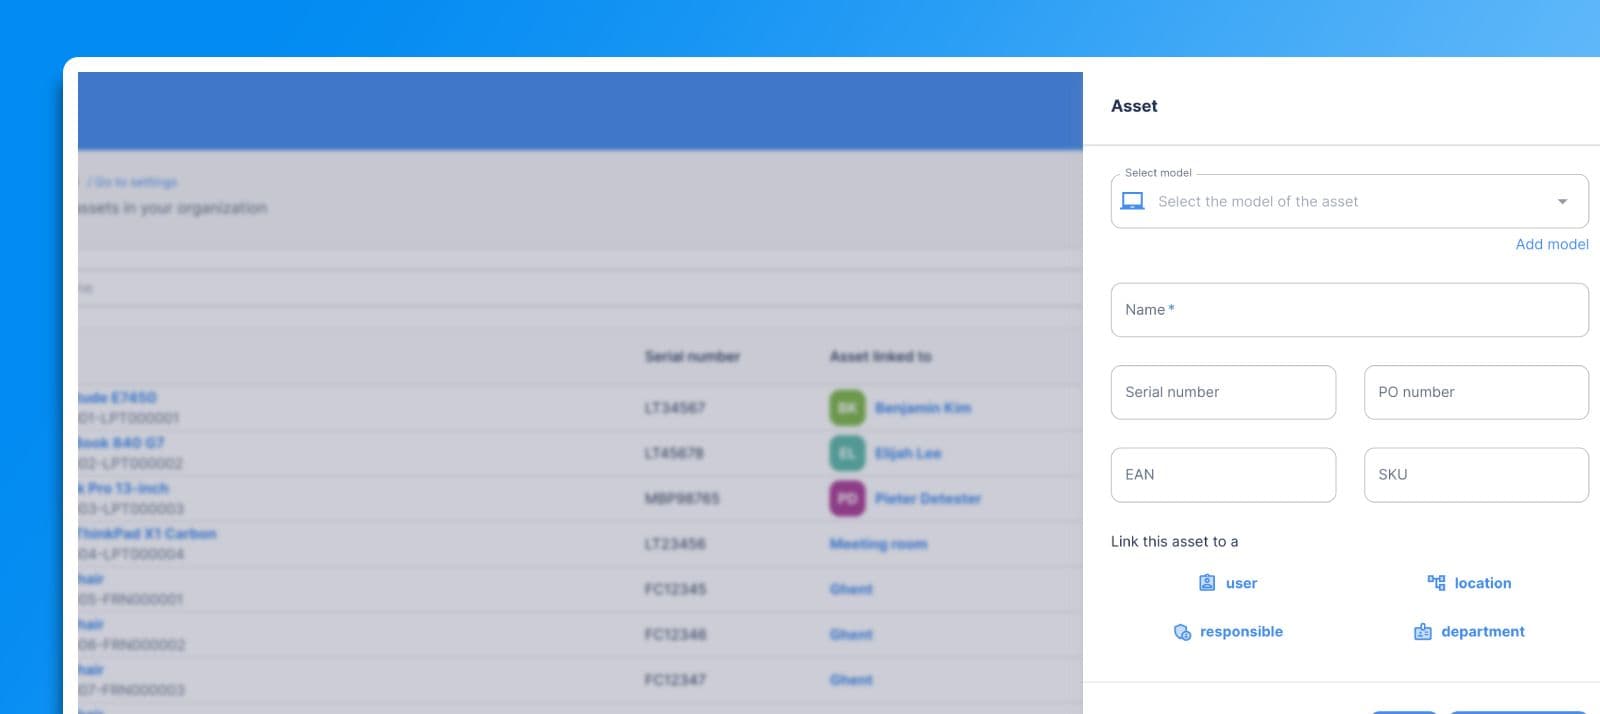
Task: Select the PO number text box
Action: pyautogui.click(x=1475, y=392)
